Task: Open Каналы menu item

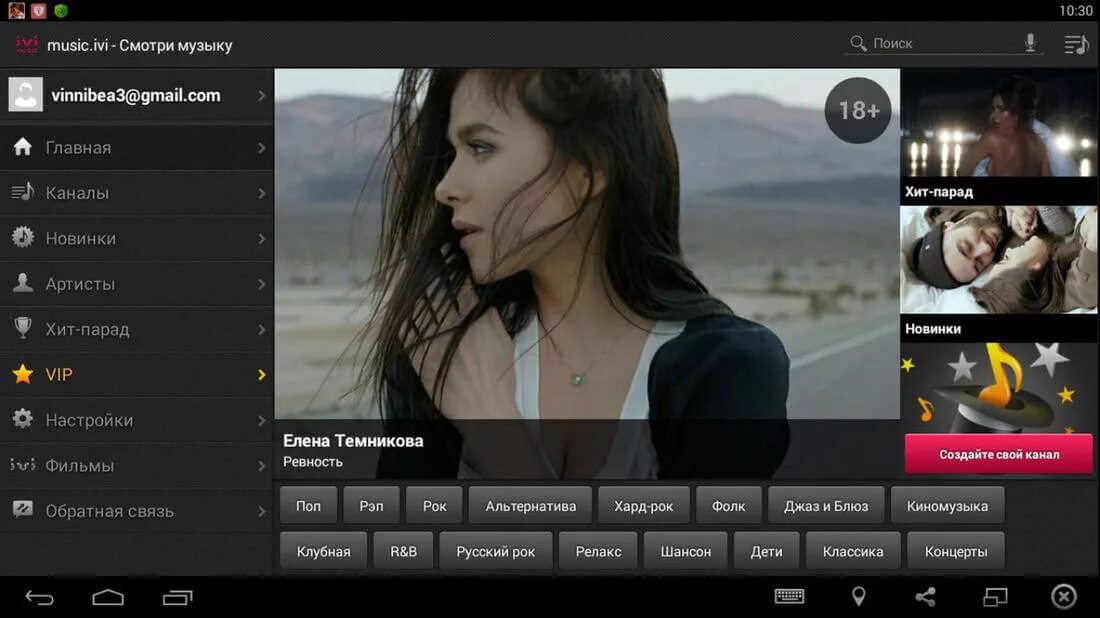Action: (x=137, y=193)
